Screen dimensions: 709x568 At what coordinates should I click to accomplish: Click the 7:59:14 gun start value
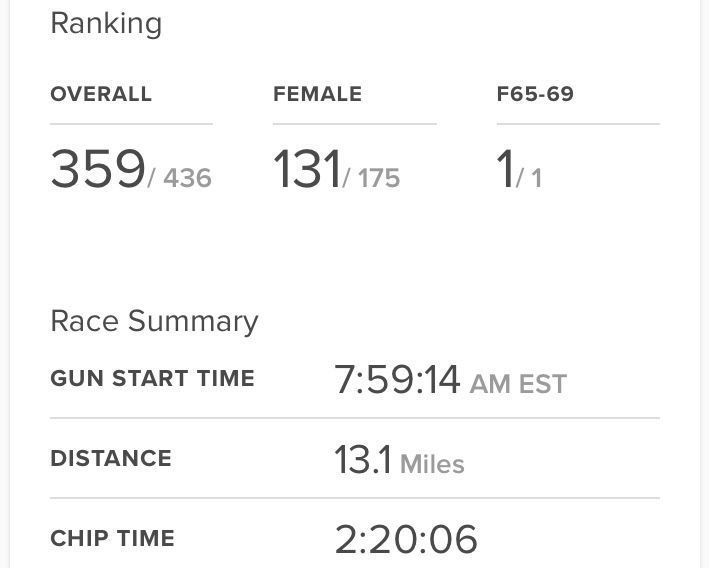[397, 380]
